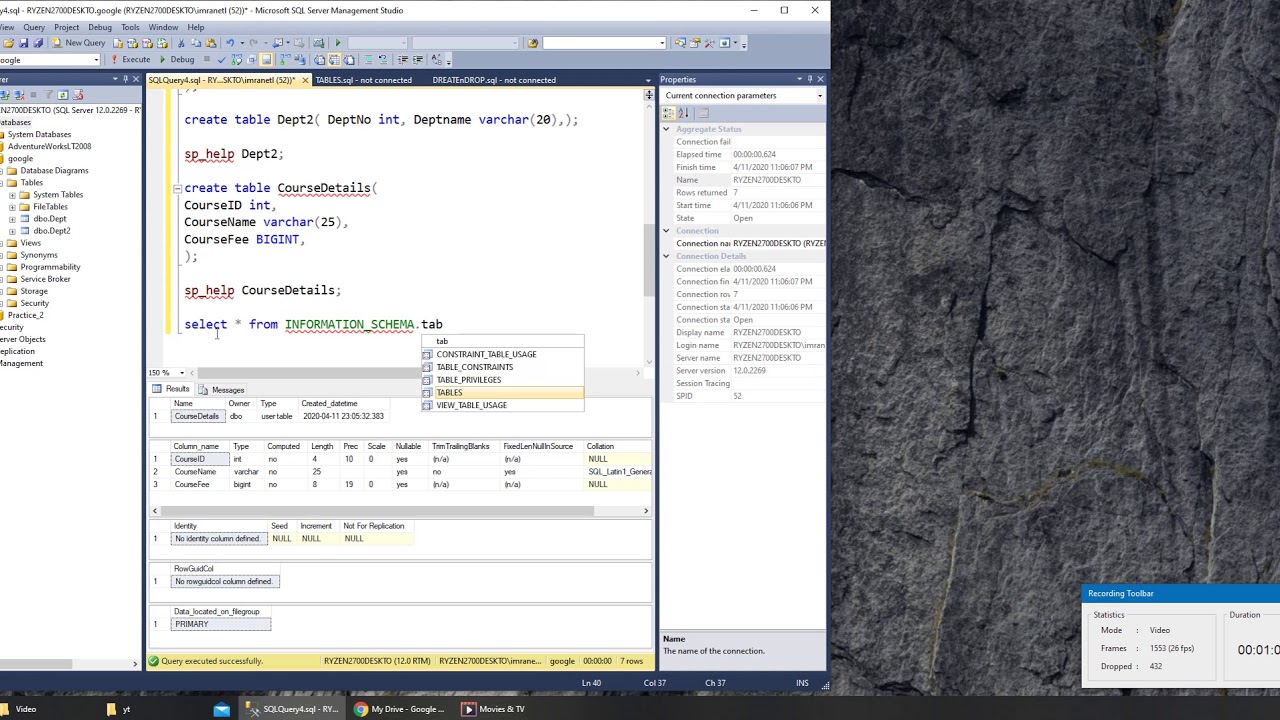Switch to the DREATEnDROP.sql tab
Image resolution: width=1280 pixels, height=720 pixels.
(x=494, y=80)
